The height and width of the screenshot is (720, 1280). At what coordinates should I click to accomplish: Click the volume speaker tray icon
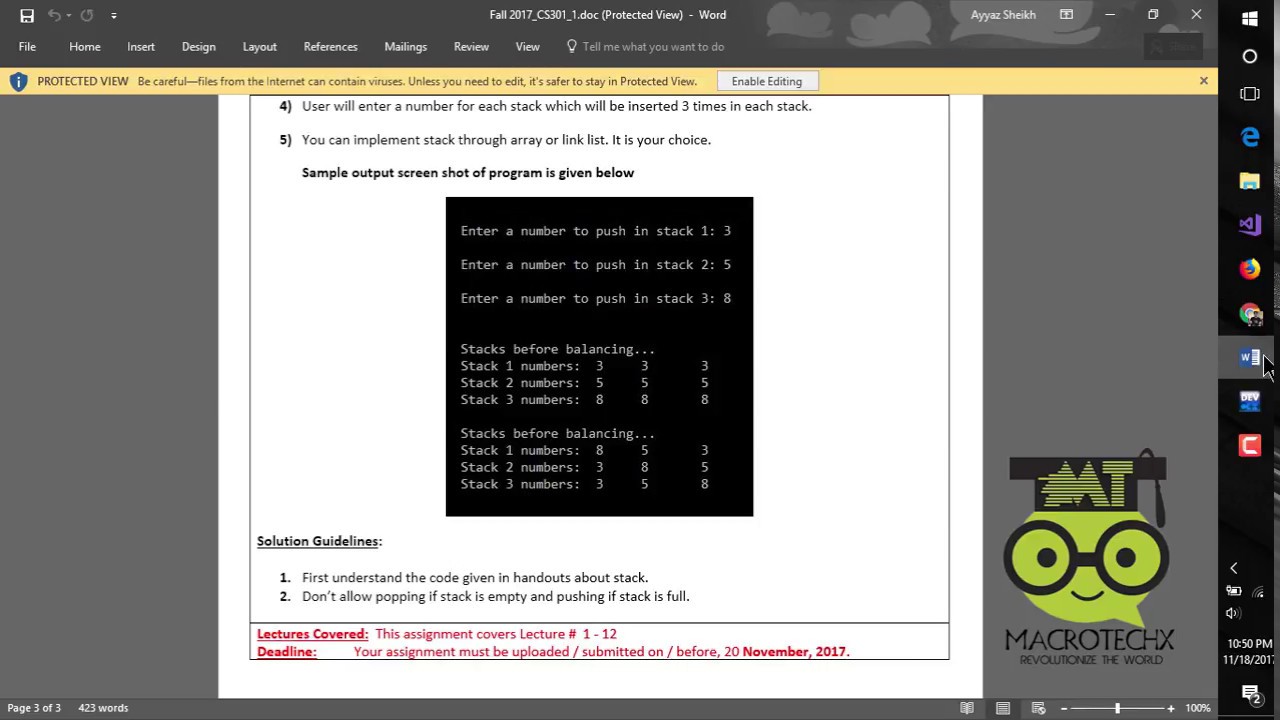[1233, 613]
